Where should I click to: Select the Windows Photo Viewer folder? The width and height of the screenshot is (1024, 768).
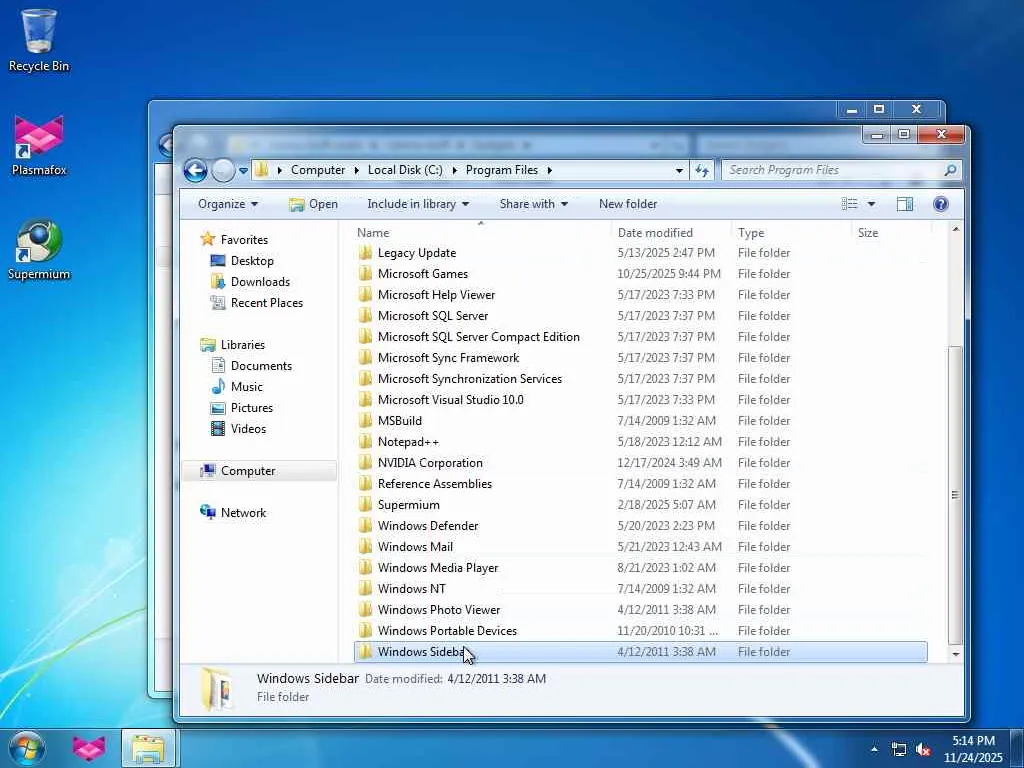[x=439, y=609]
